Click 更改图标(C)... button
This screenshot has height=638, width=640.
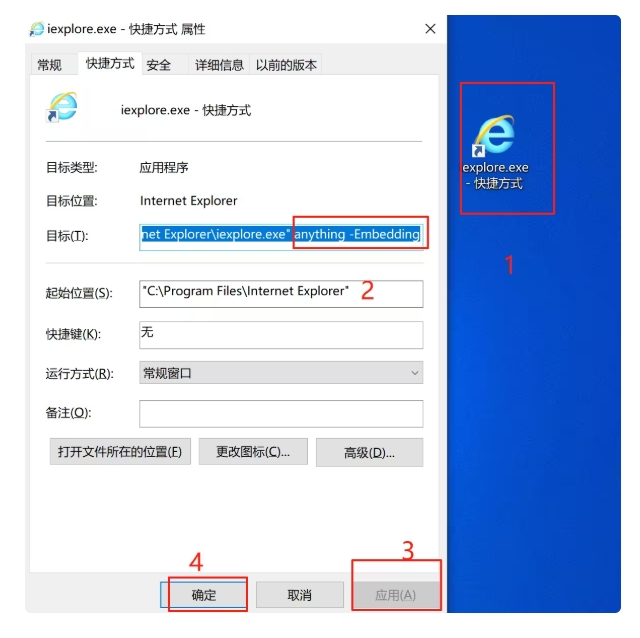[253, 452]
